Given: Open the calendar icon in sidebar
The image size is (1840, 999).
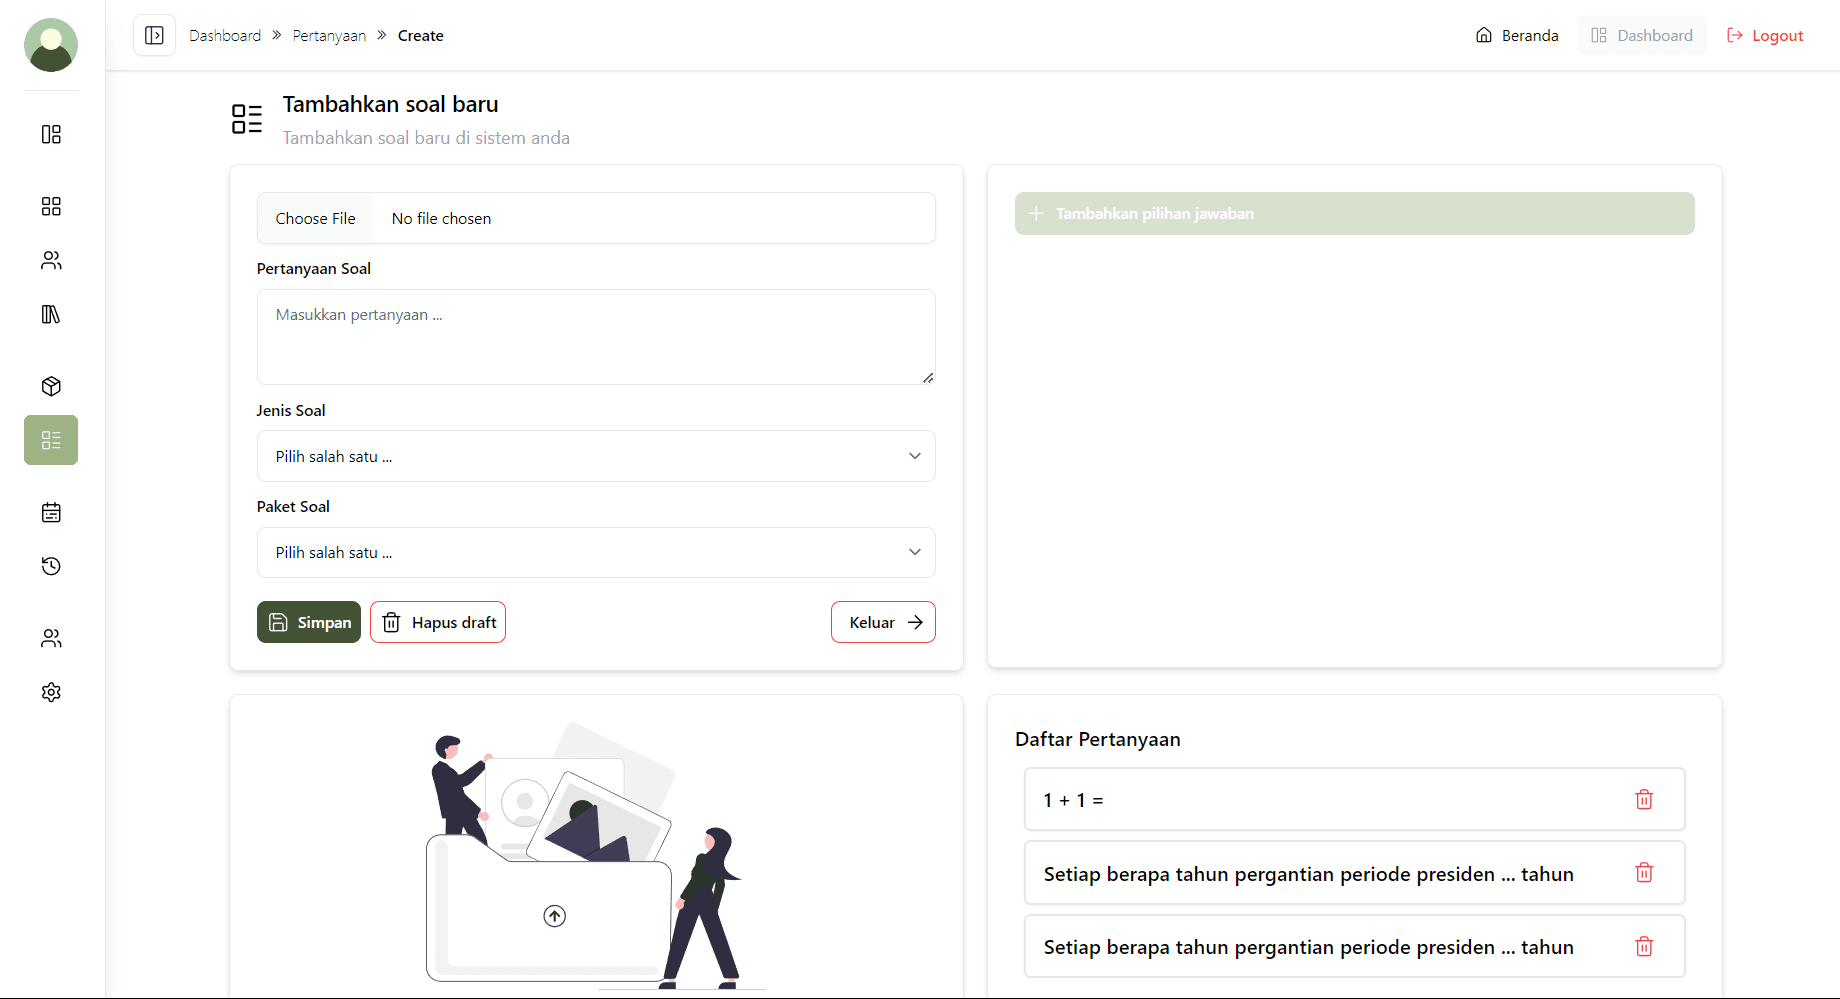Looking at the screenshot, I should pyautogui.click(x=51, y=513).
